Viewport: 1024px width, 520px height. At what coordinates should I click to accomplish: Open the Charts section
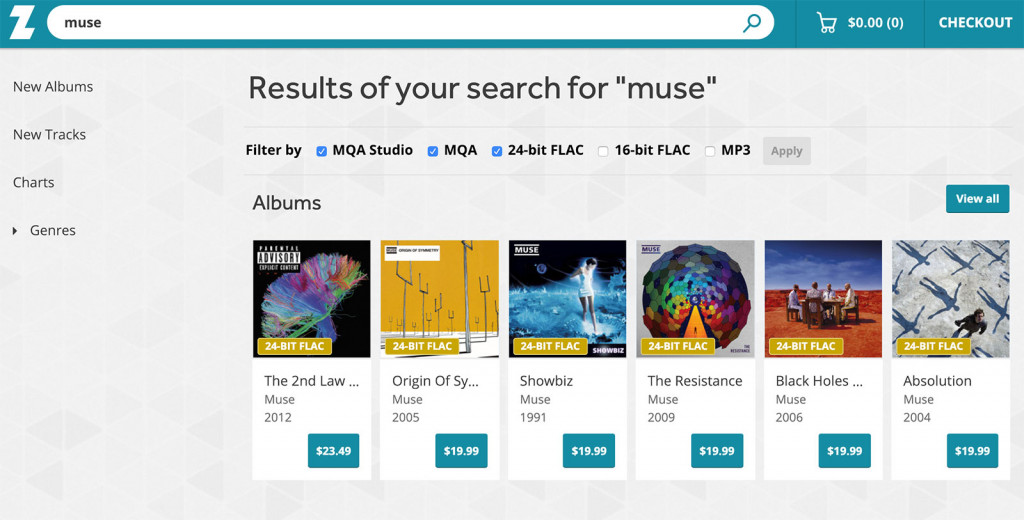(34, 183)
